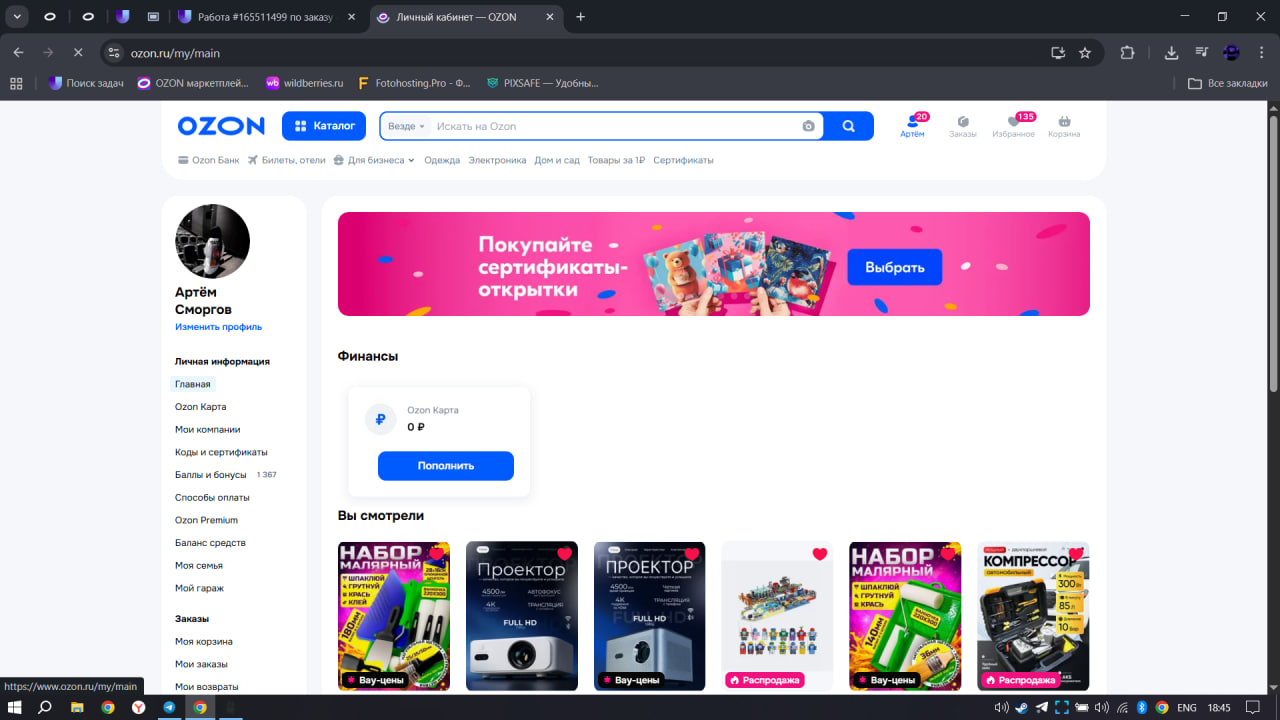Viewport: 1280px width, 720px height.
Task: Open the Электроника category
Action: click(x=497, y=160)
